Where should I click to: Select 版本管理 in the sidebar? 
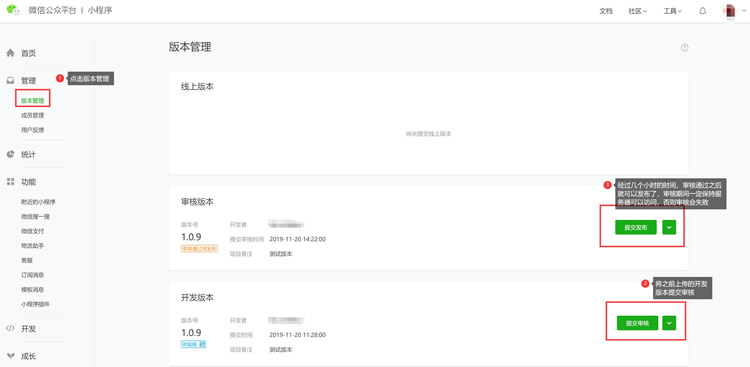pyautogui.click(x=33, y=101)
